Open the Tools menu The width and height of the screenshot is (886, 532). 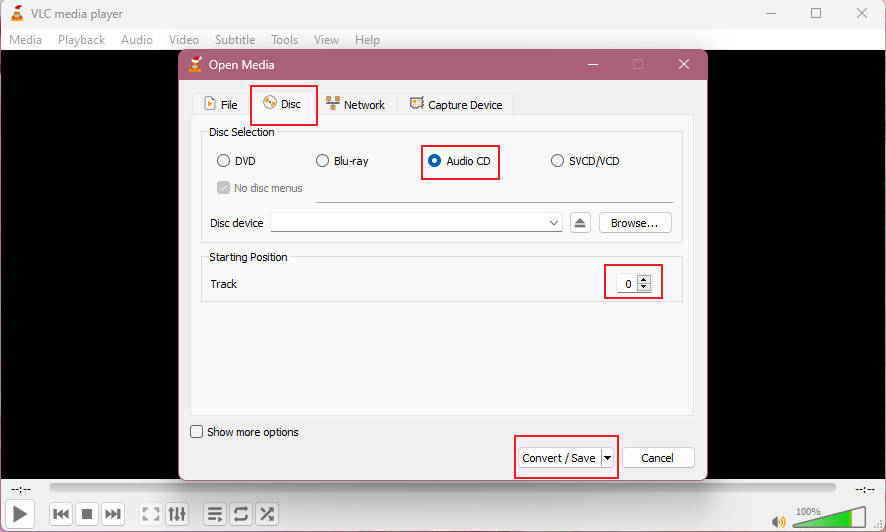point(284,40)
